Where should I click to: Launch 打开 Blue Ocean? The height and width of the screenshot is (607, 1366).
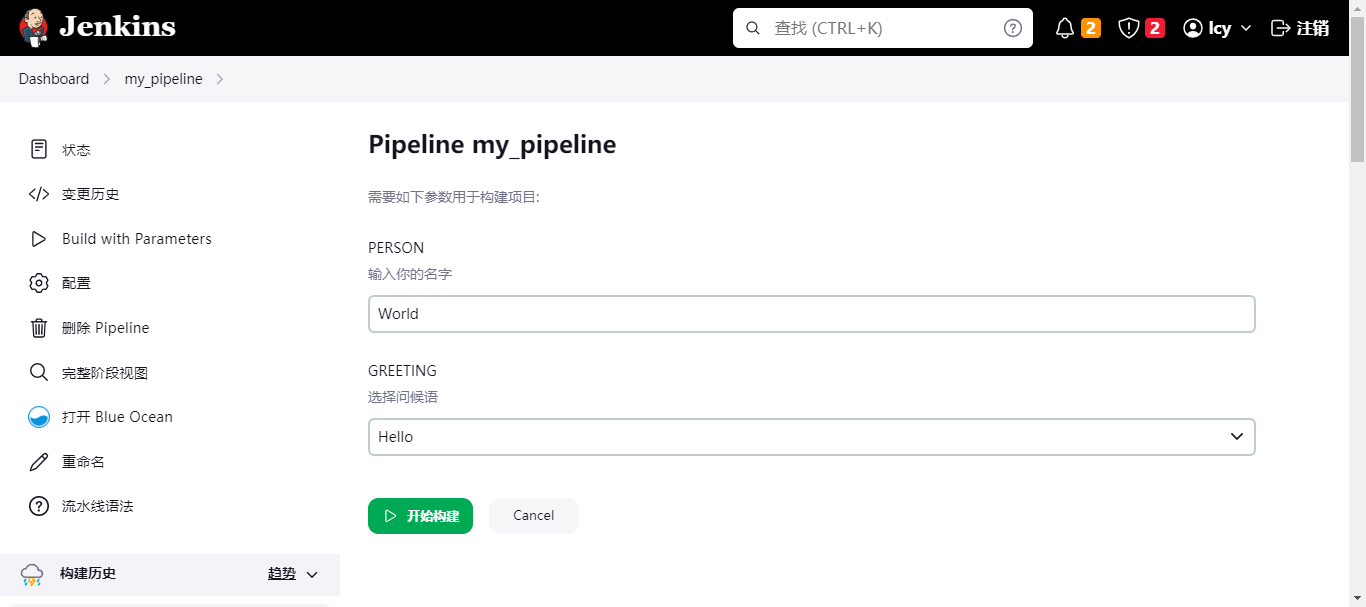[x=117, y=417]
